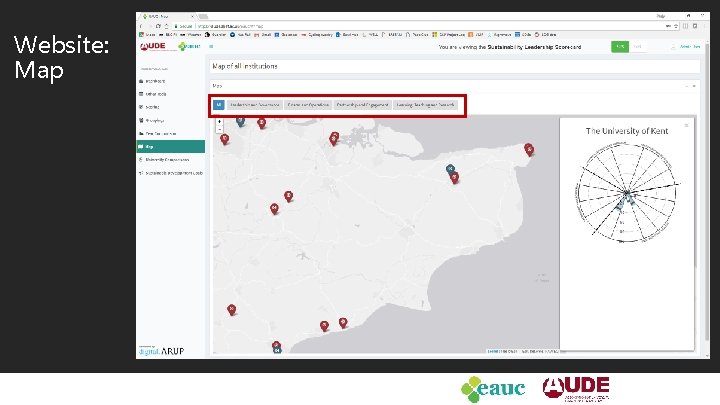The image size is (720, 405).
Task: Select red pin at Kent's northeast tip
Action: 529,150
